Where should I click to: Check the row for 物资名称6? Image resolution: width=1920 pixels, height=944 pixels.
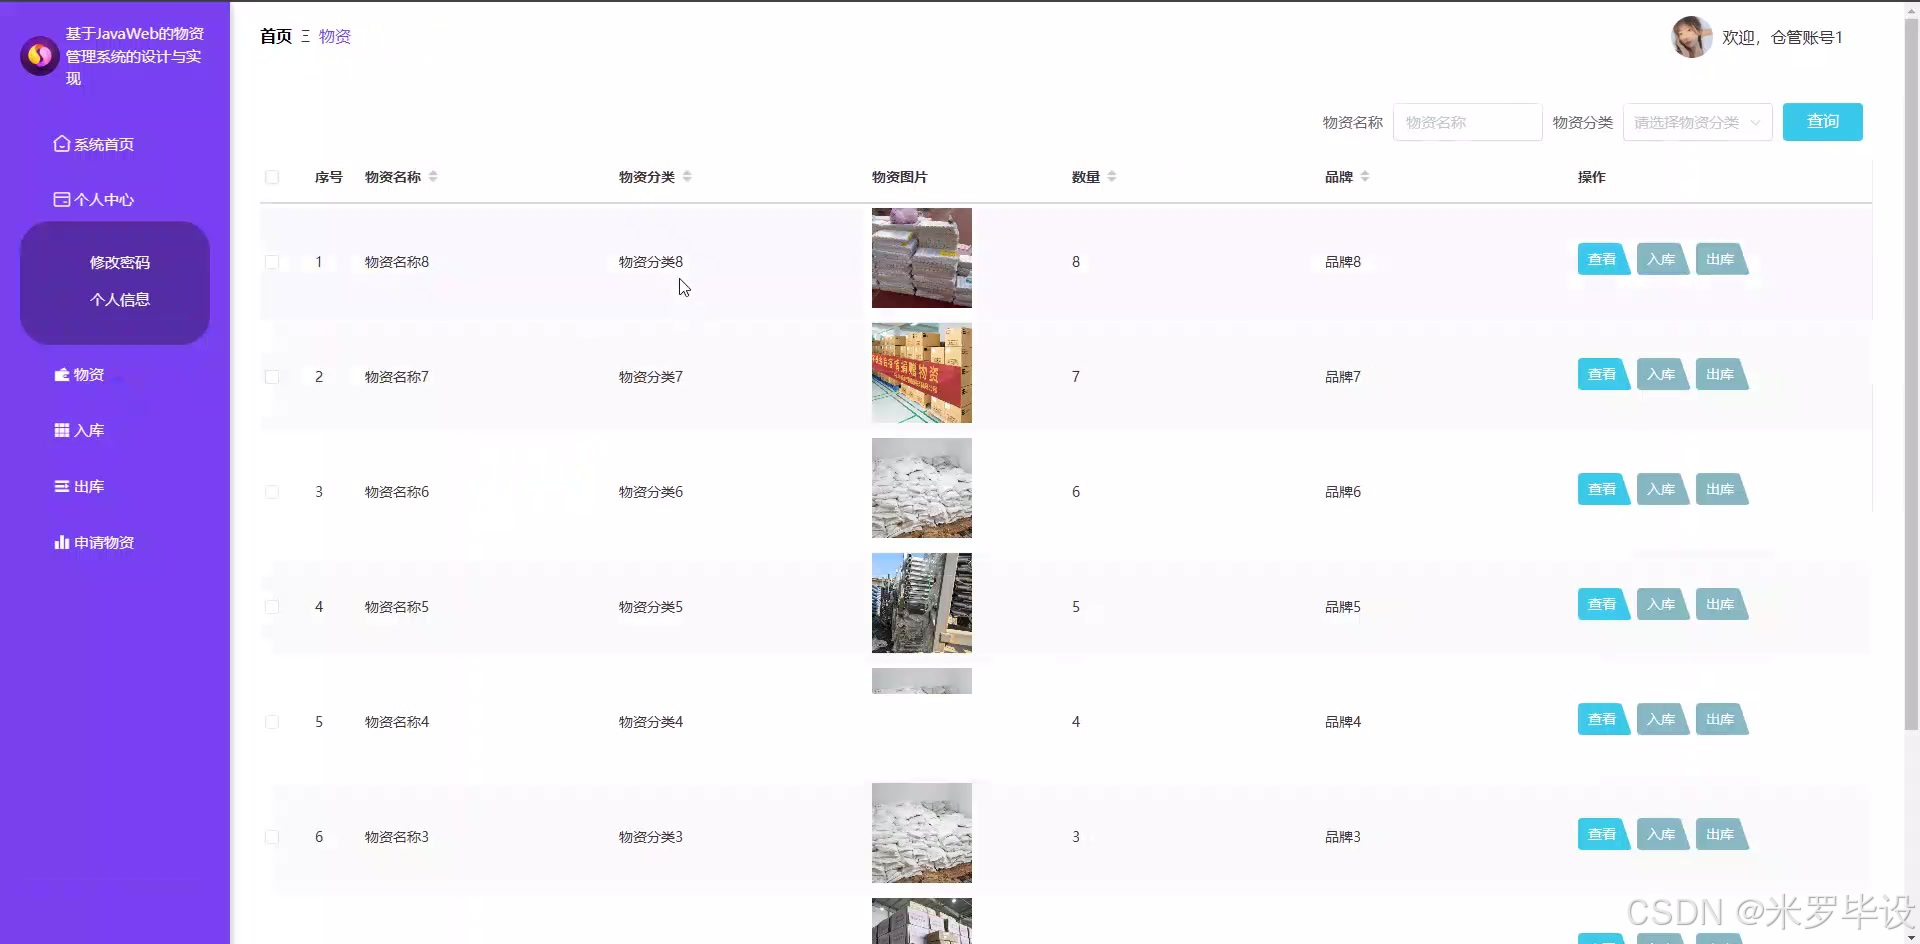coord(272,492)
